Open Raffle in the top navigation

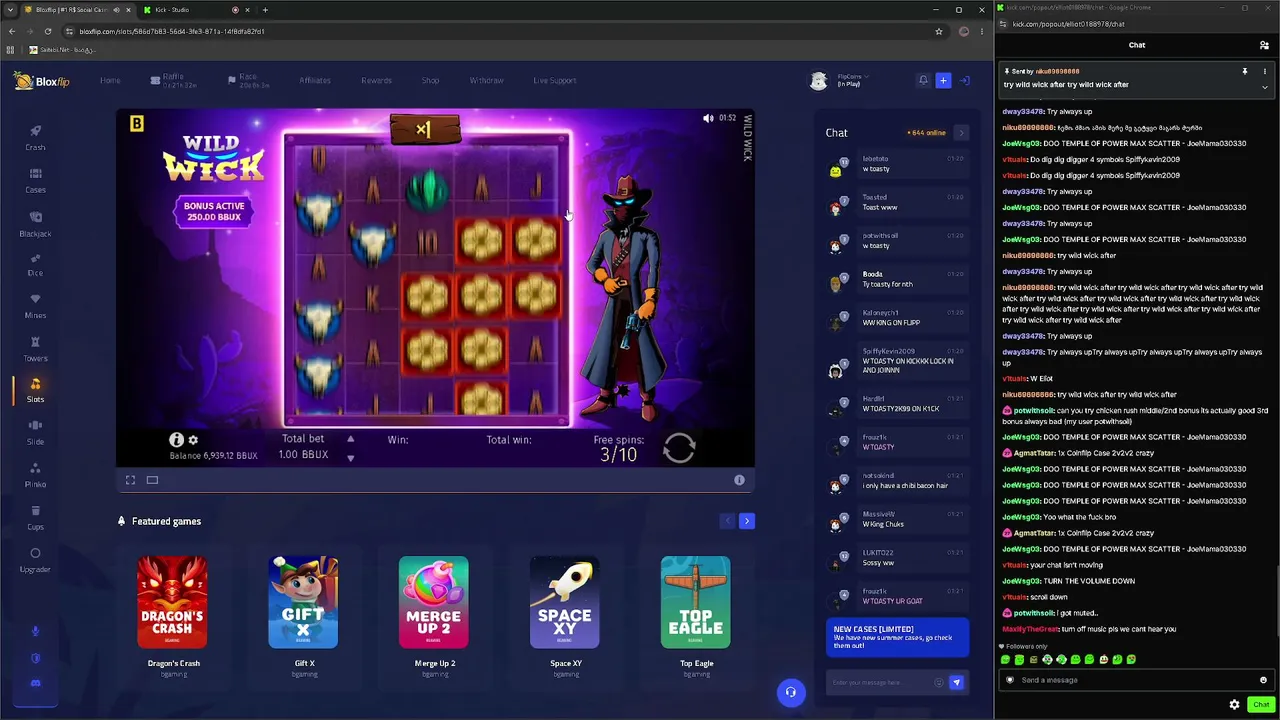pos(167,81)
